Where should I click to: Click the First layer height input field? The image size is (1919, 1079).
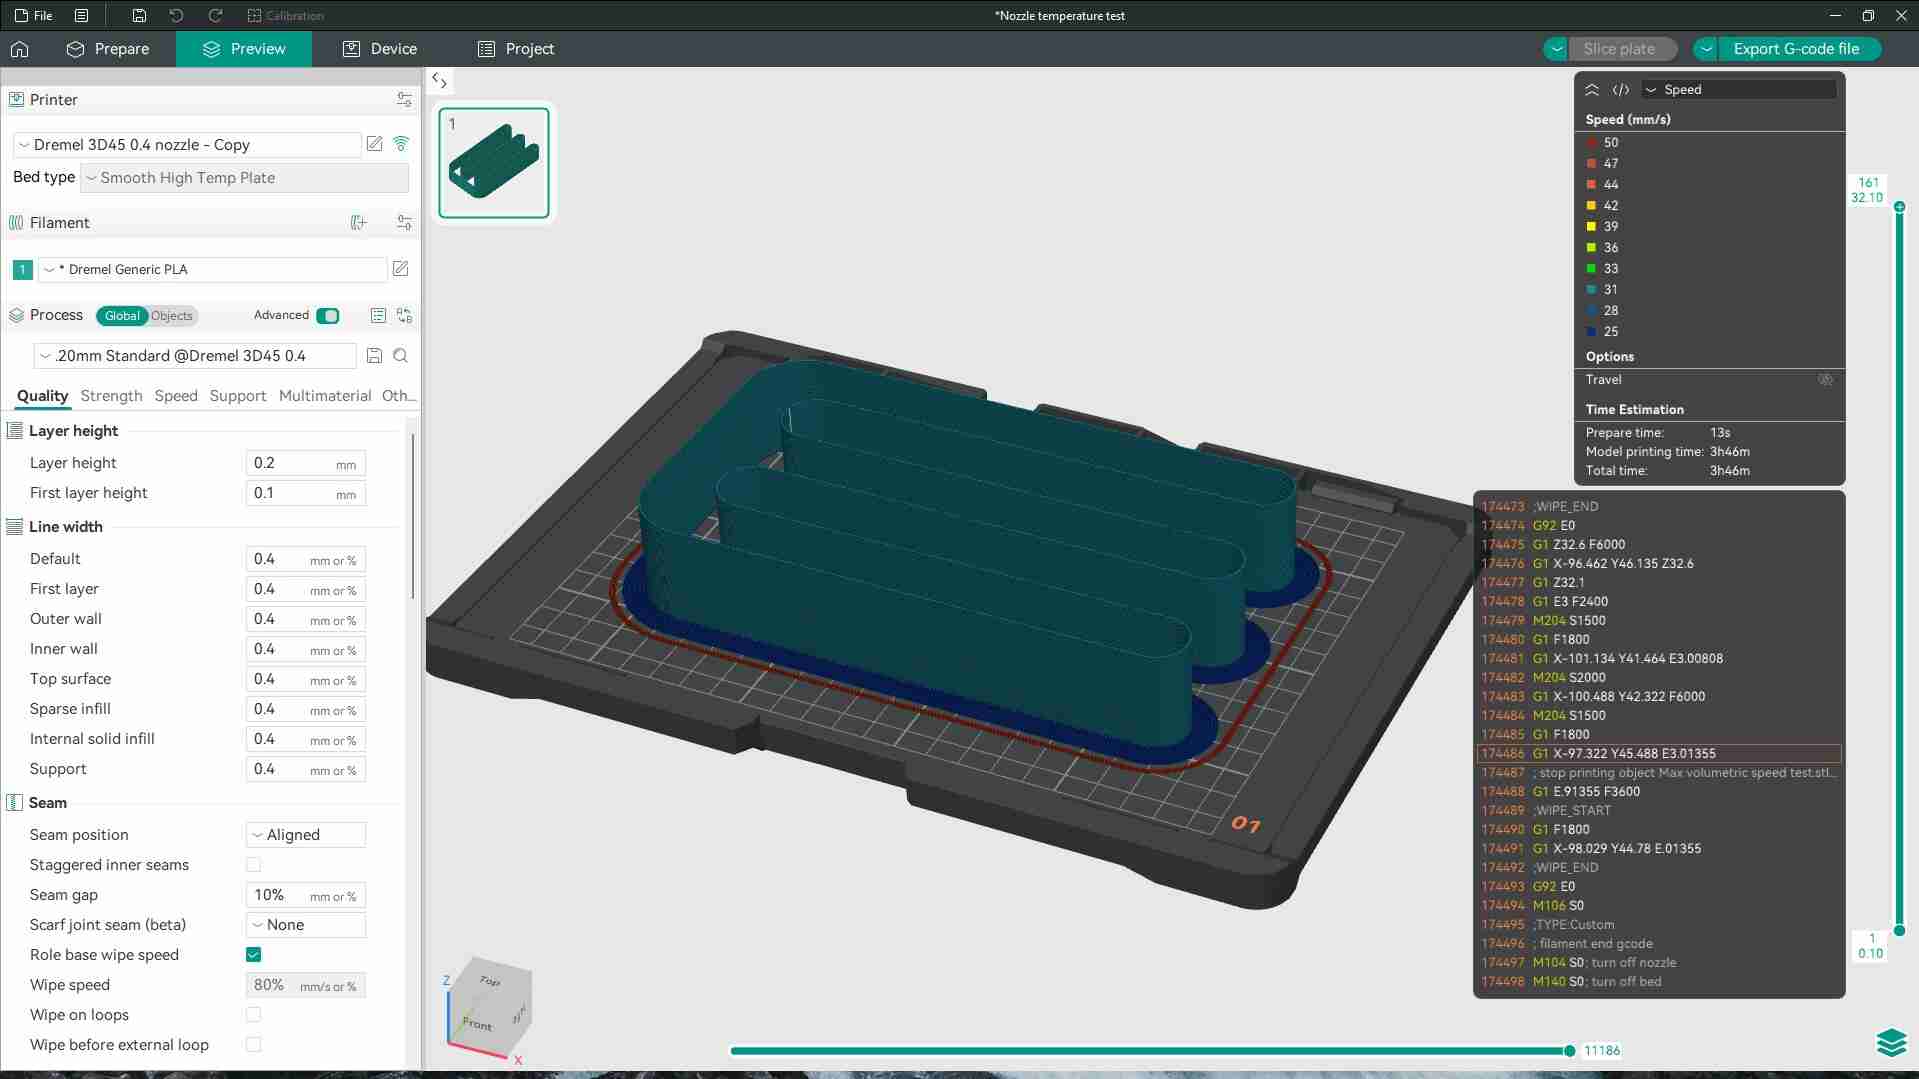(x=306, y=493)
